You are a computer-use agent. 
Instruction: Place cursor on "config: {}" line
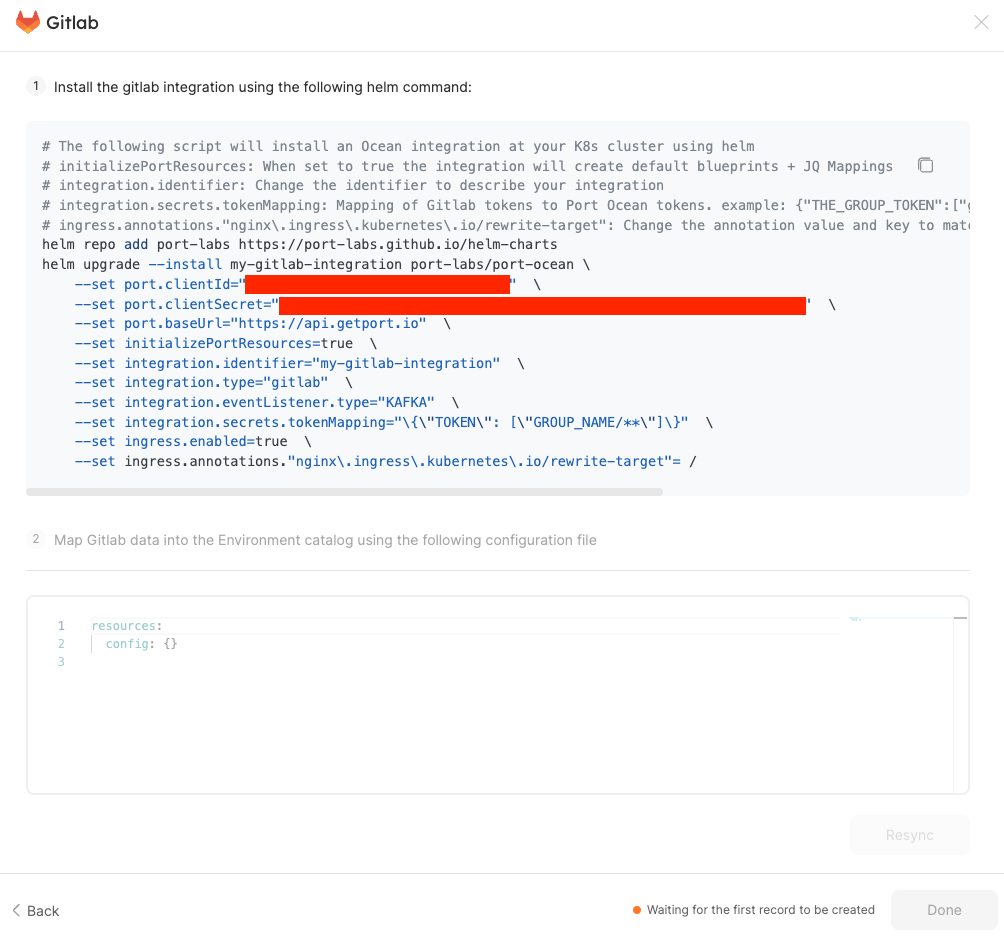141,644
